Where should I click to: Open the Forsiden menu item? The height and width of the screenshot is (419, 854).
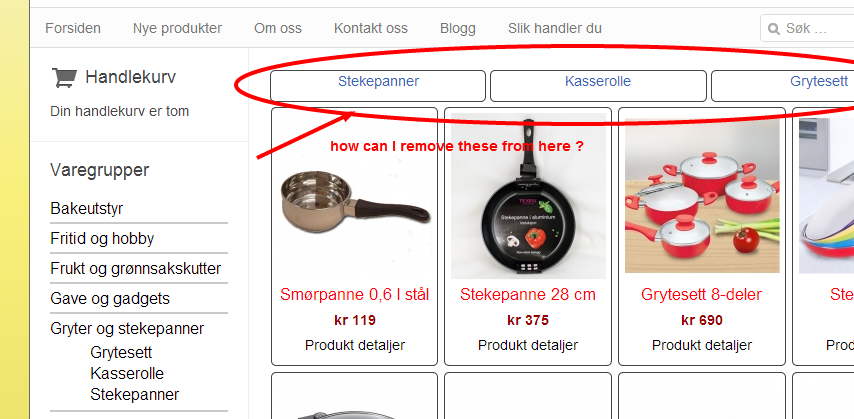(x=73, y=28)
